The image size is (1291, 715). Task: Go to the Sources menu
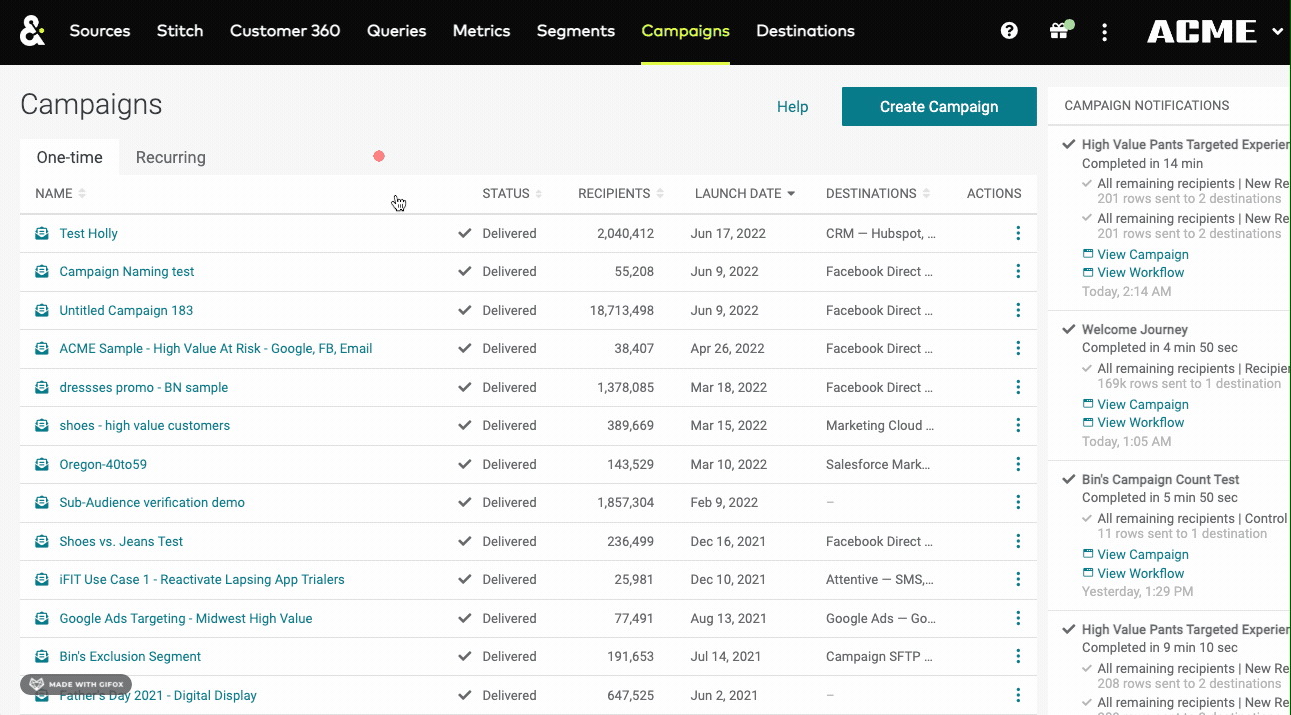[x=100, y=31]
